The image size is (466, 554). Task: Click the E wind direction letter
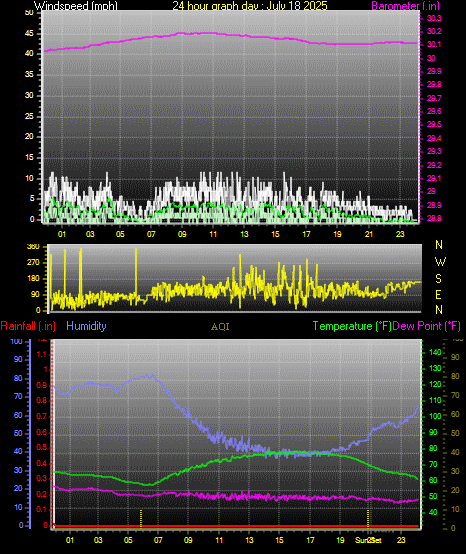click(x=438, y=294)
